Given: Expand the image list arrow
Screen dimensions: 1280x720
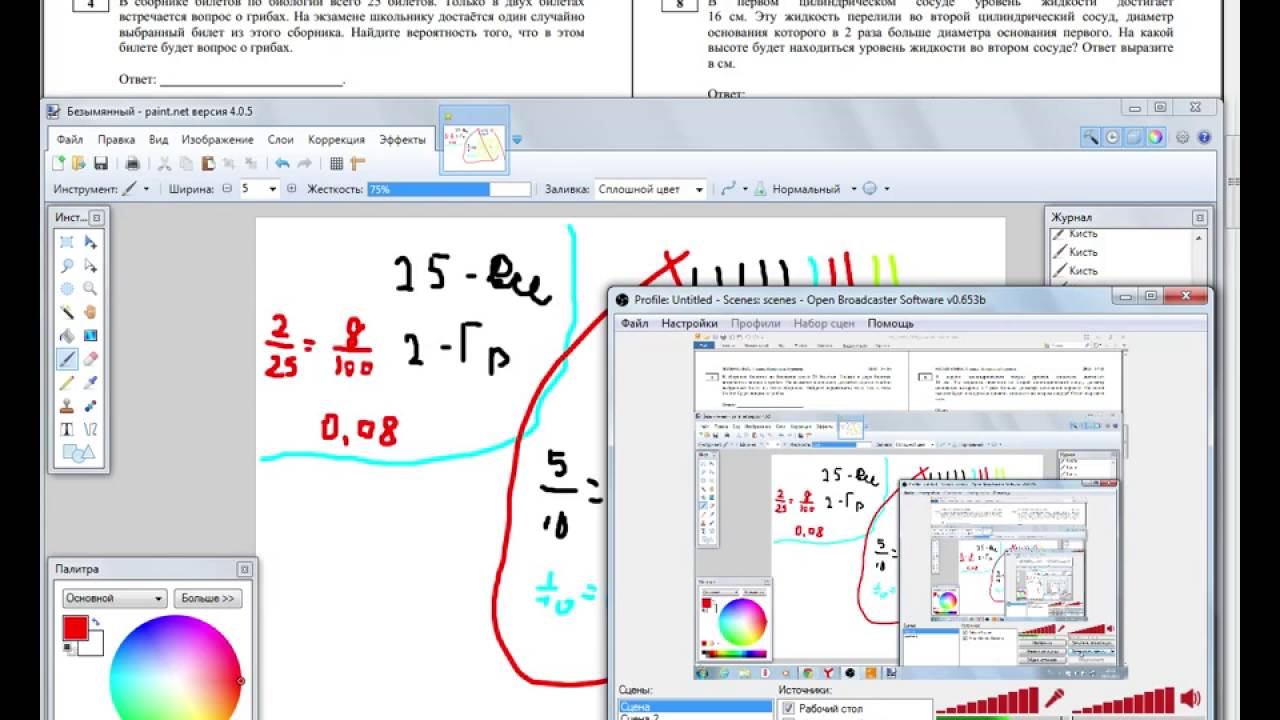Looking at the screenshot, I should [x=517, y=140].
